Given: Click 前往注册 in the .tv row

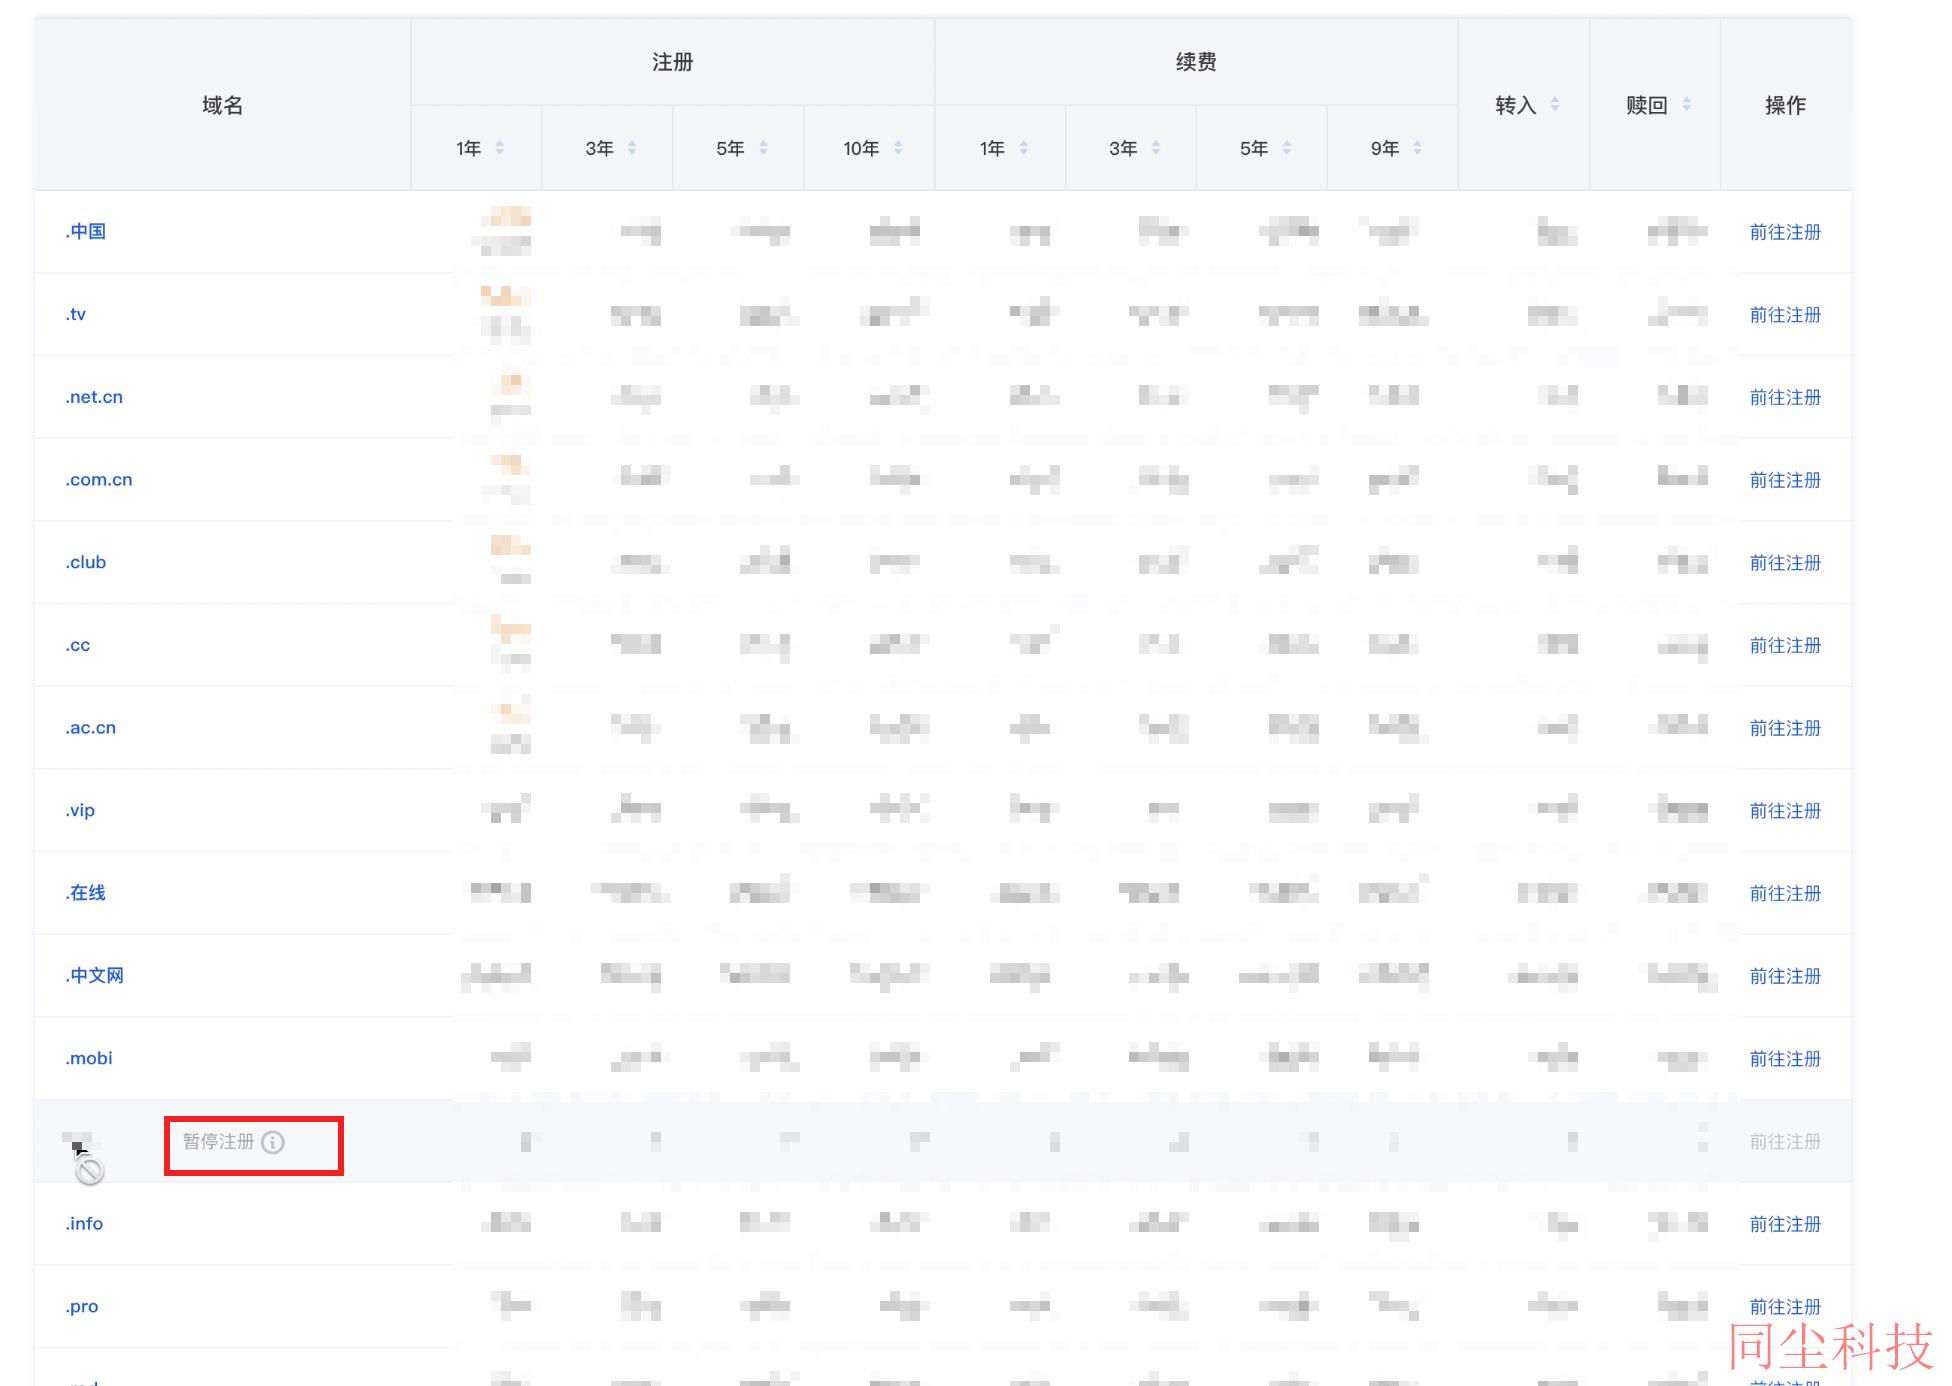Looking at the screenshot, I should [x=1785, y=315].
